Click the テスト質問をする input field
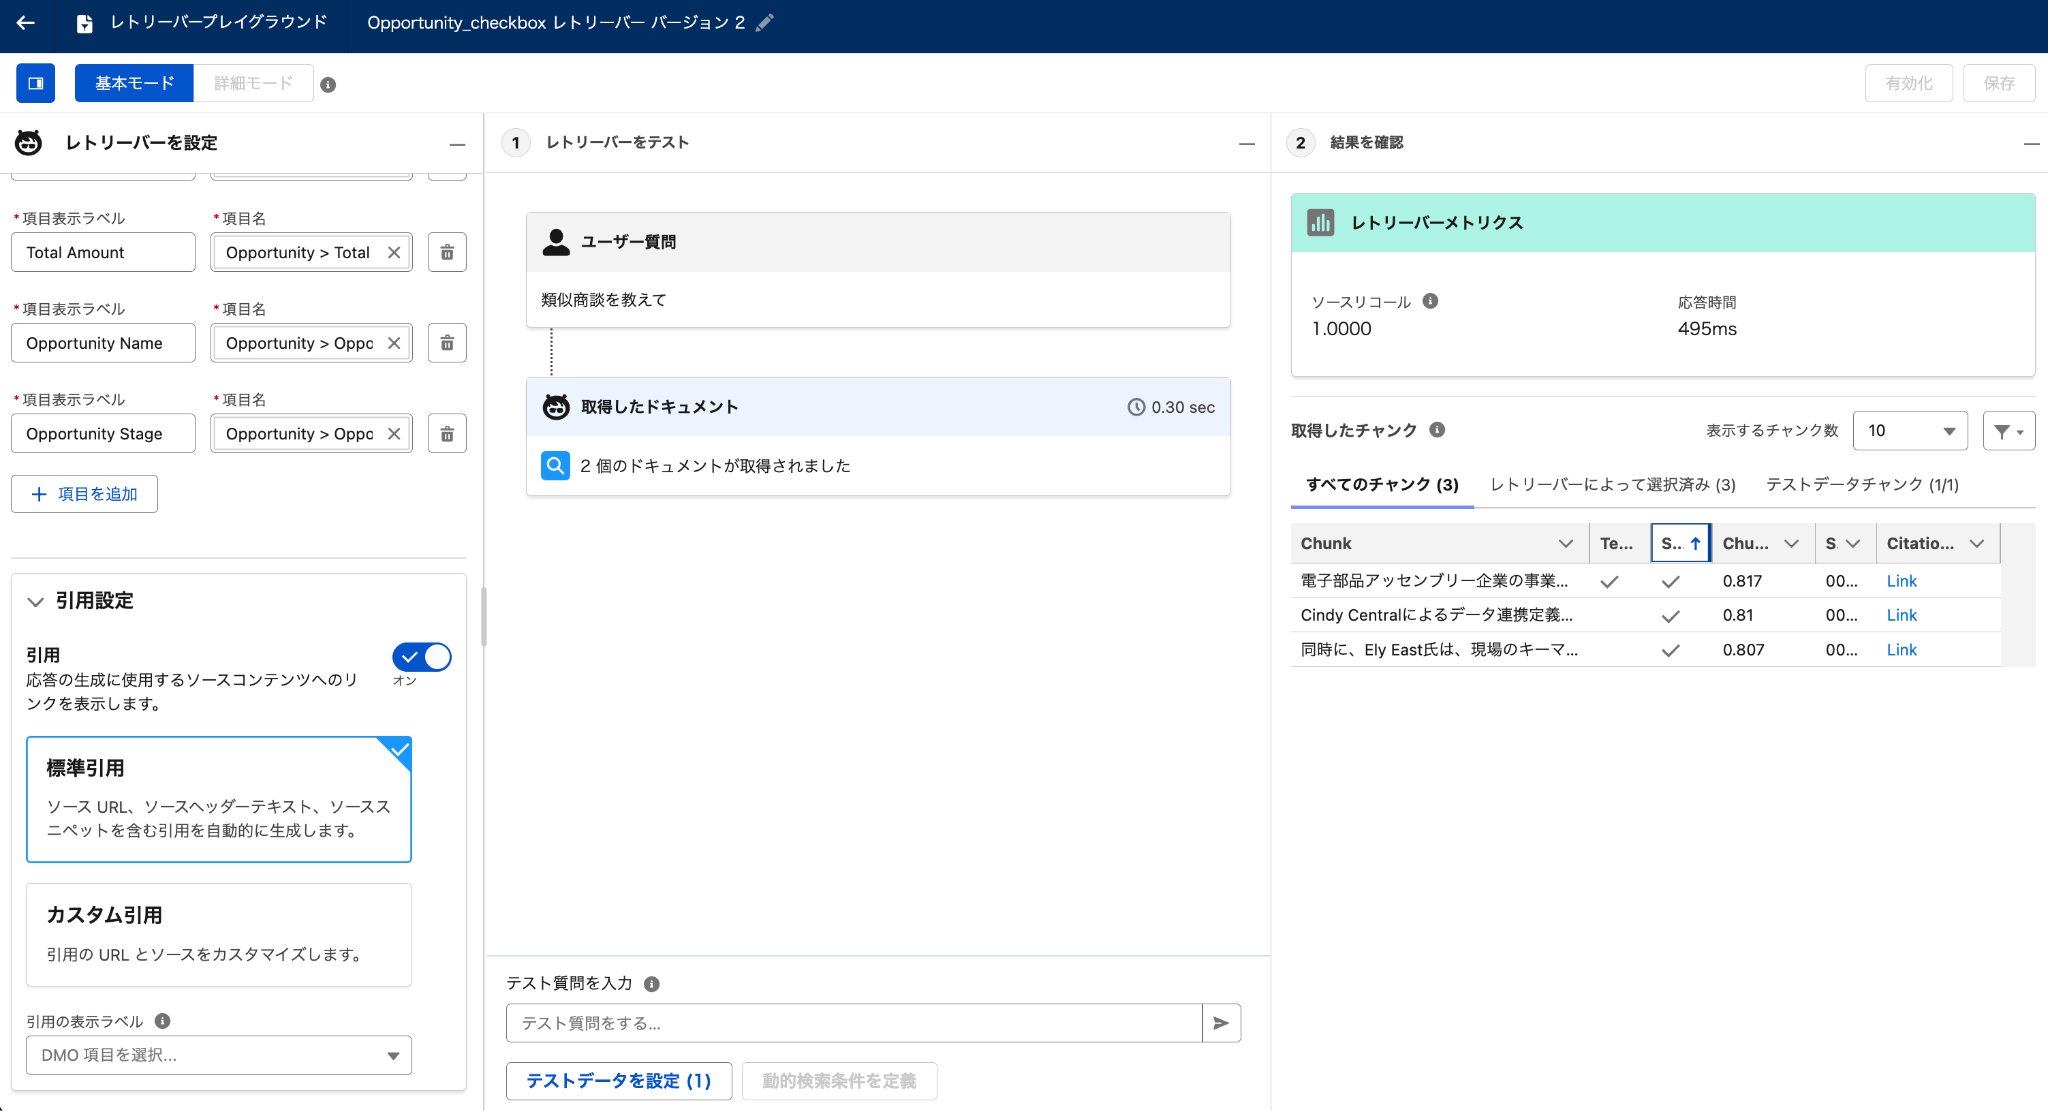The width and height of the screenshot is (2048, 1111). tap(854, 1023)
